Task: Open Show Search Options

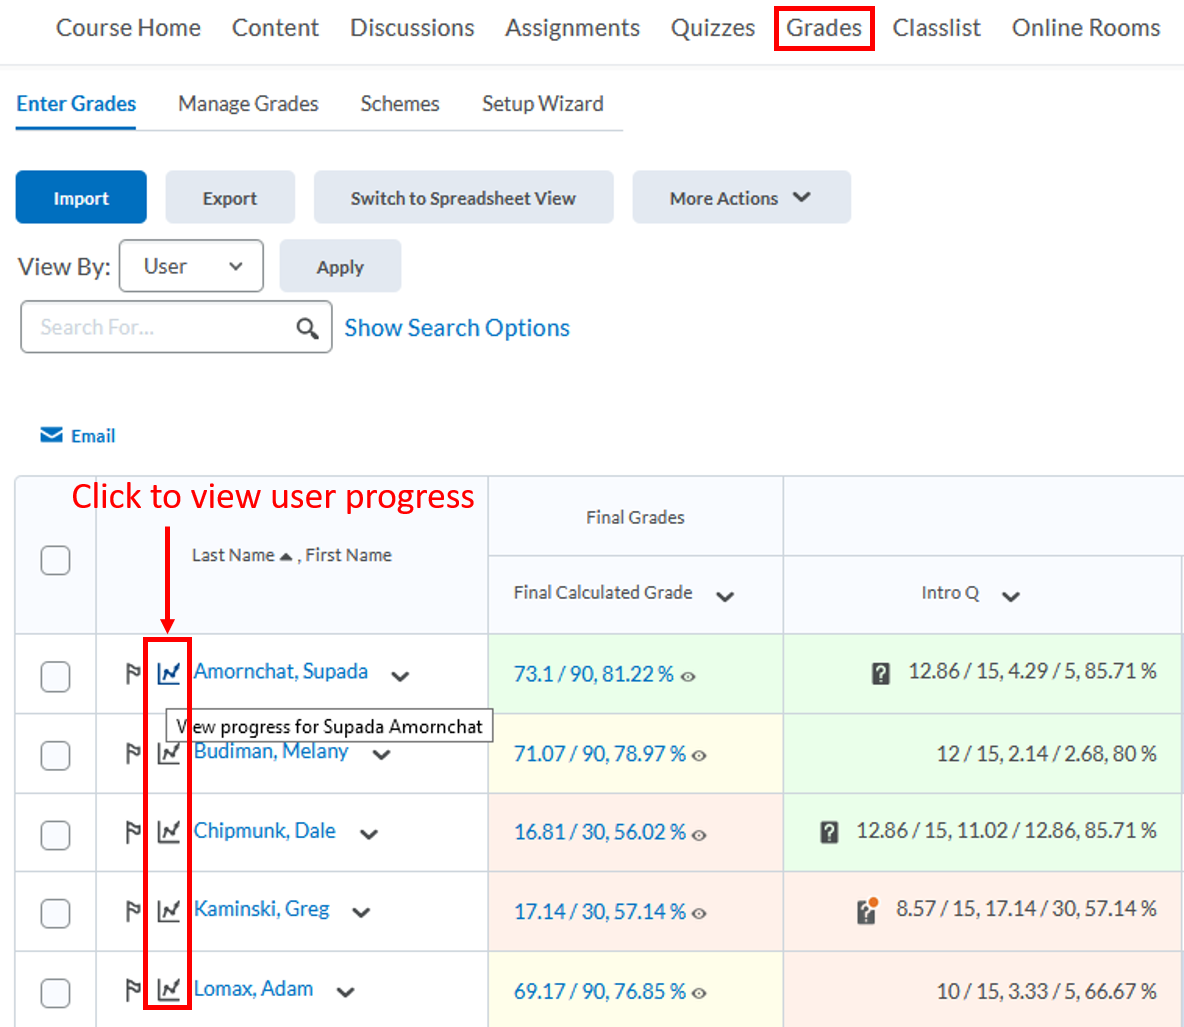Action: click(457, 327)
